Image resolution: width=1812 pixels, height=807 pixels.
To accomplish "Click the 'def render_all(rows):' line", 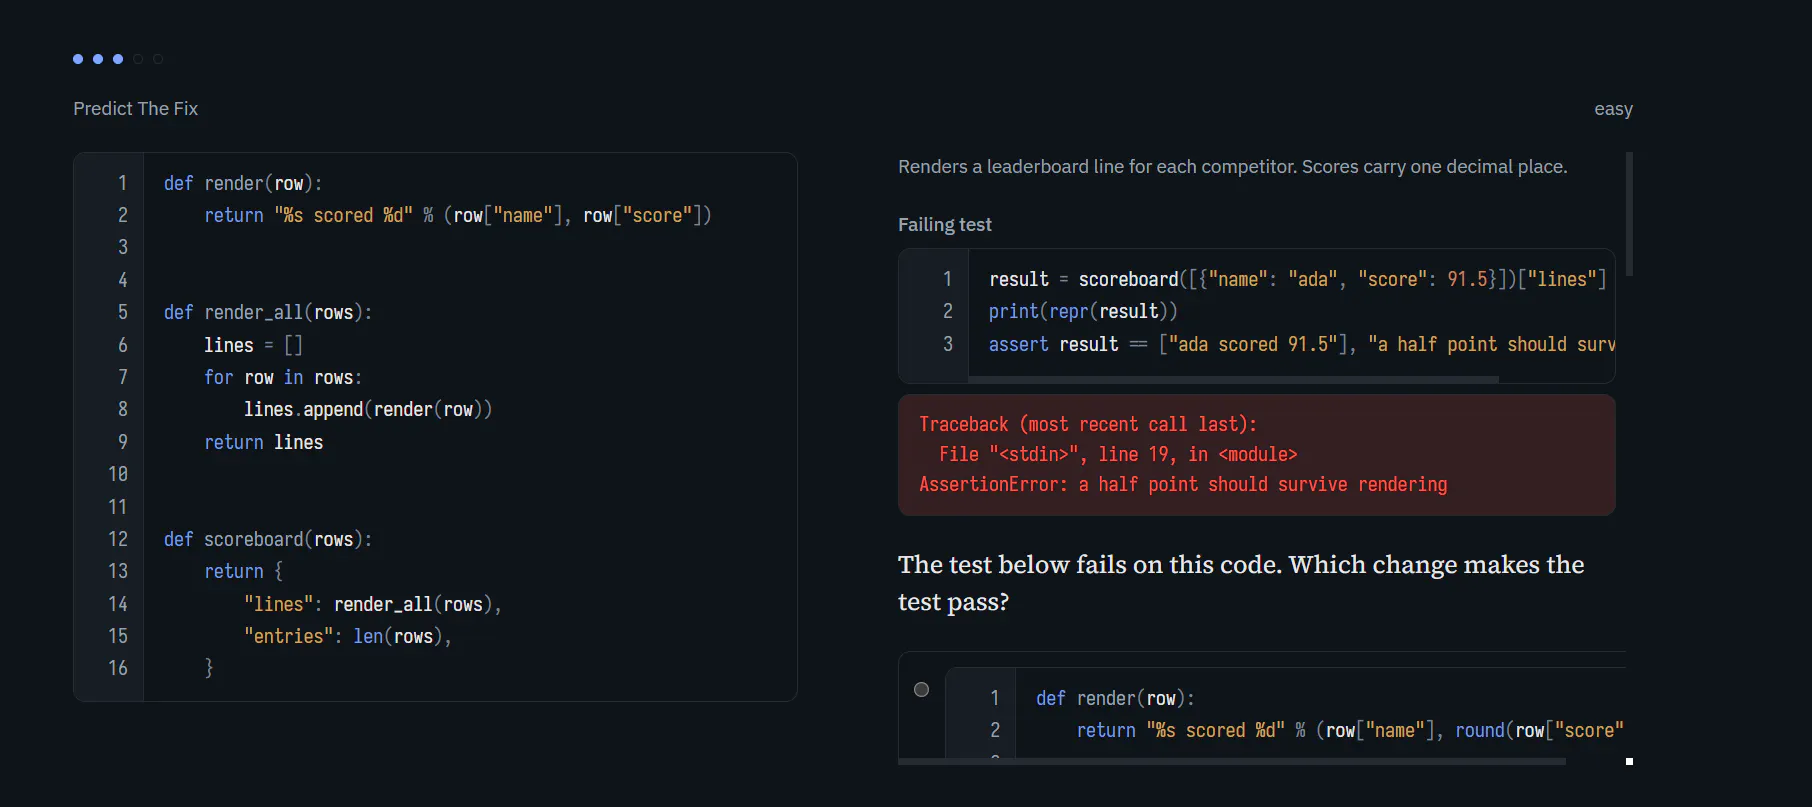I will [268, 312].
